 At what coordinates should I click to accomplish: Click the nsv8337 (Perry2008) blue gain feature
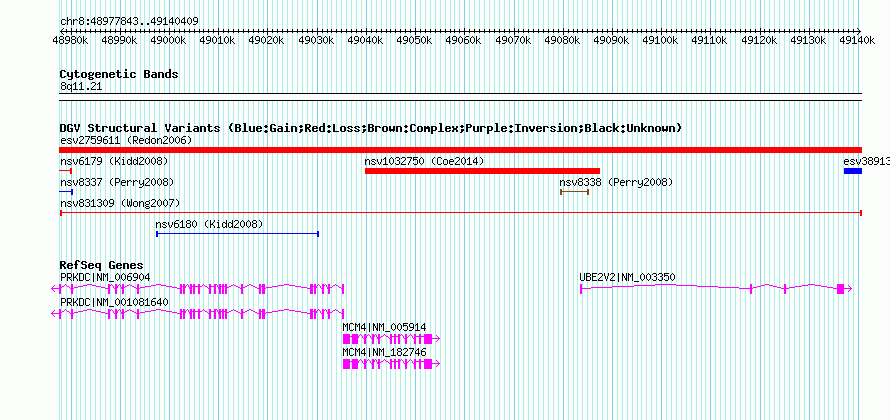point(66,192)
